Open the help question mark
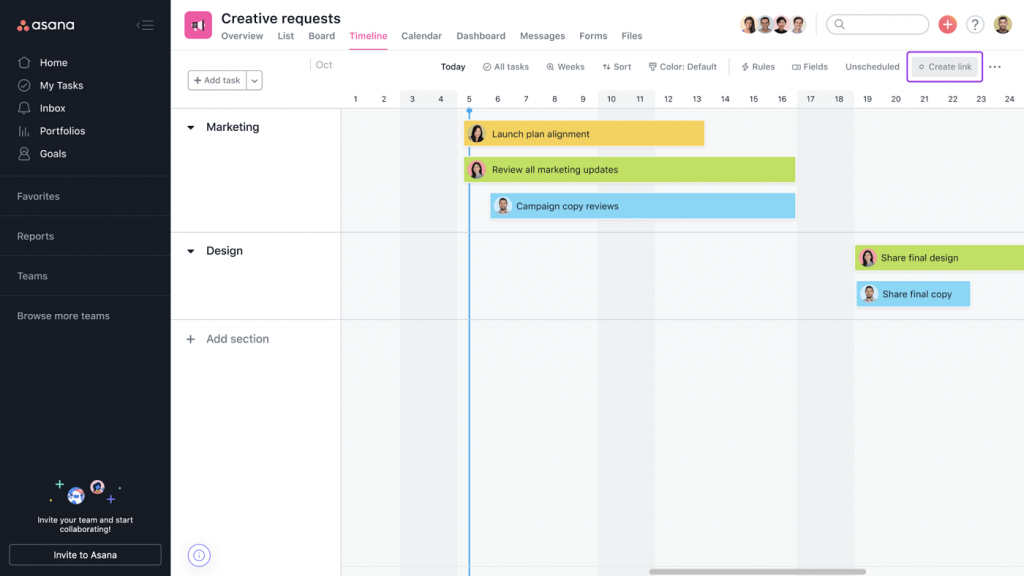 tap(974, 24)
